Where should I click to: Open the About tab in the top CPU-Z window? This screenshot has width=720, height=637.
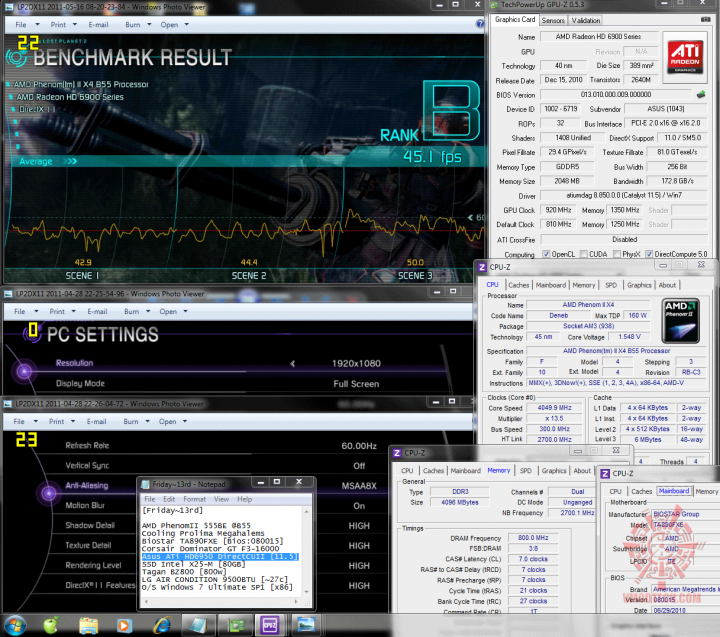pyautogui.click(x=667, y=285)
